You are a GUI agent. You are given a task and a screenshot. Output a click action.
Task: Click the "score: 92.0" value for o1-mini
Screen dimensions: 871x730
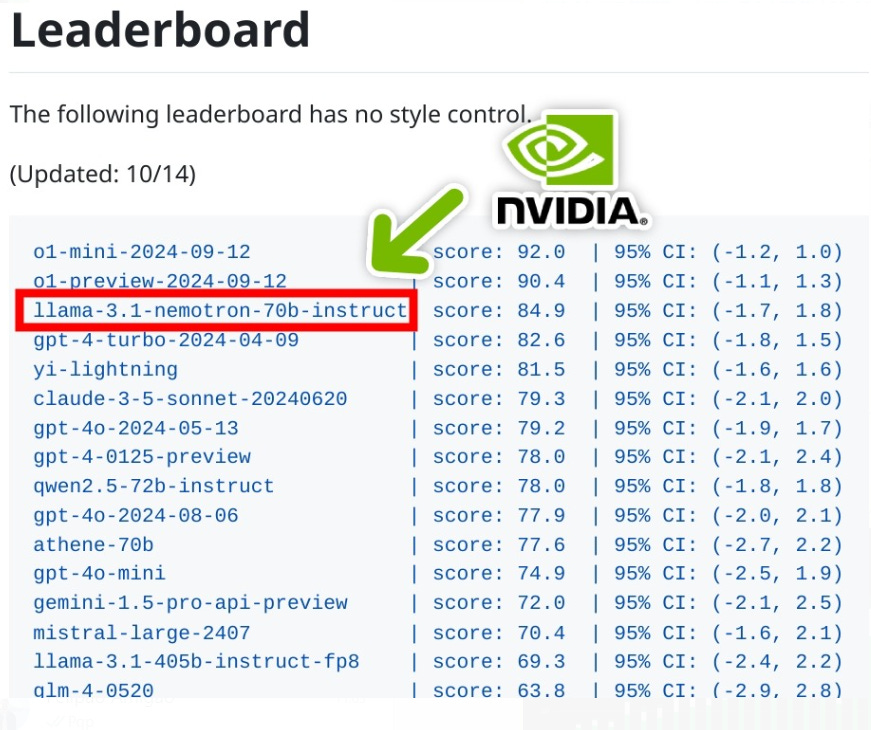pos(499,252)
